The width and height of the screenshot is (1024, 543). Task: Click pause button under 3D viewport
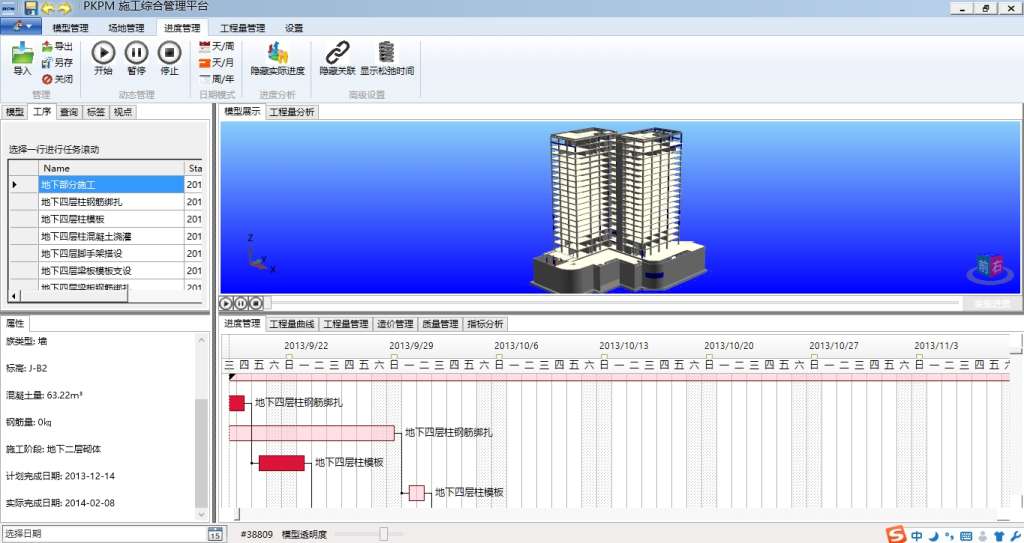click(241, 303)
